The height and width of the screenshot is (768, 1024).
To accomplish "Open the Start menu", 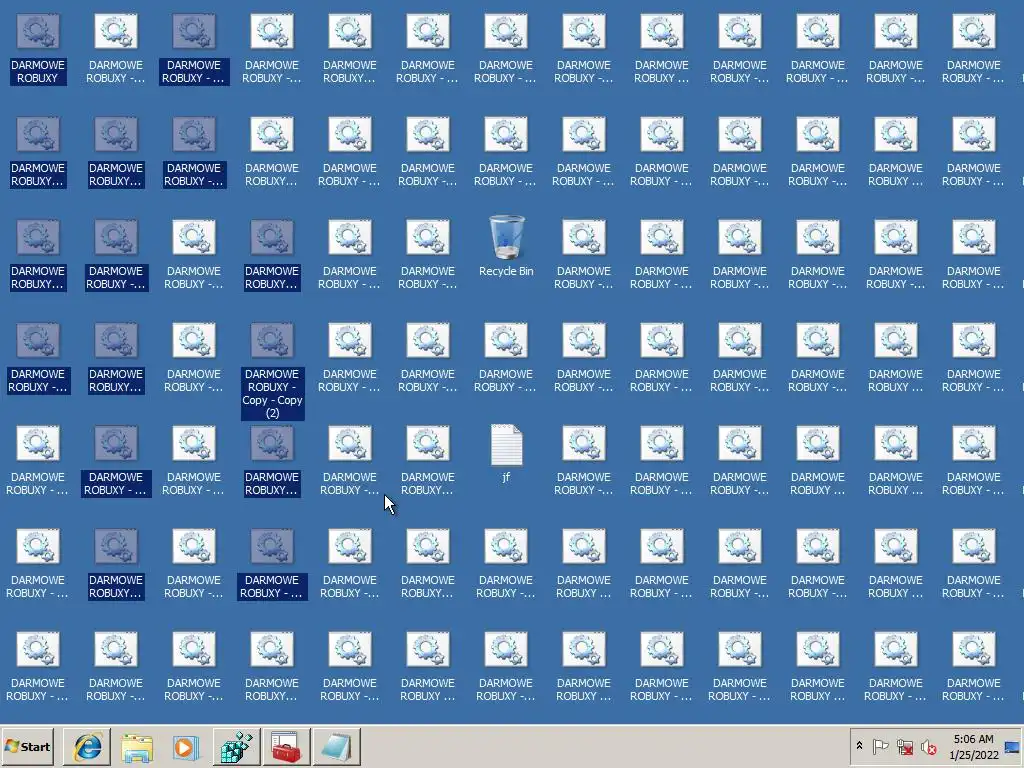I will point(27,746).
